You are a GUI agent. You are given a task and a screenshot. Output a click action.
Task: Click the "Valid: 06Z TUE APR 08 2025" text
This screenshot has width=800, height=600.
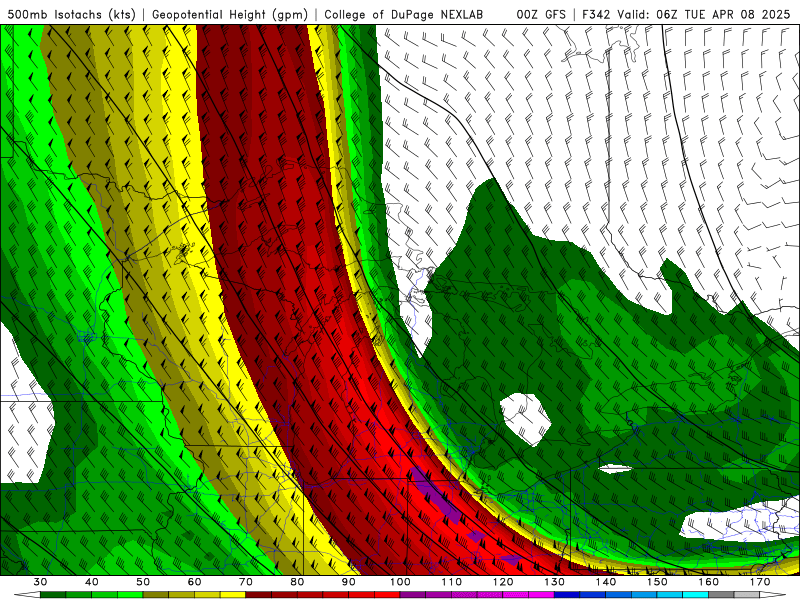[x=703, y=14]
